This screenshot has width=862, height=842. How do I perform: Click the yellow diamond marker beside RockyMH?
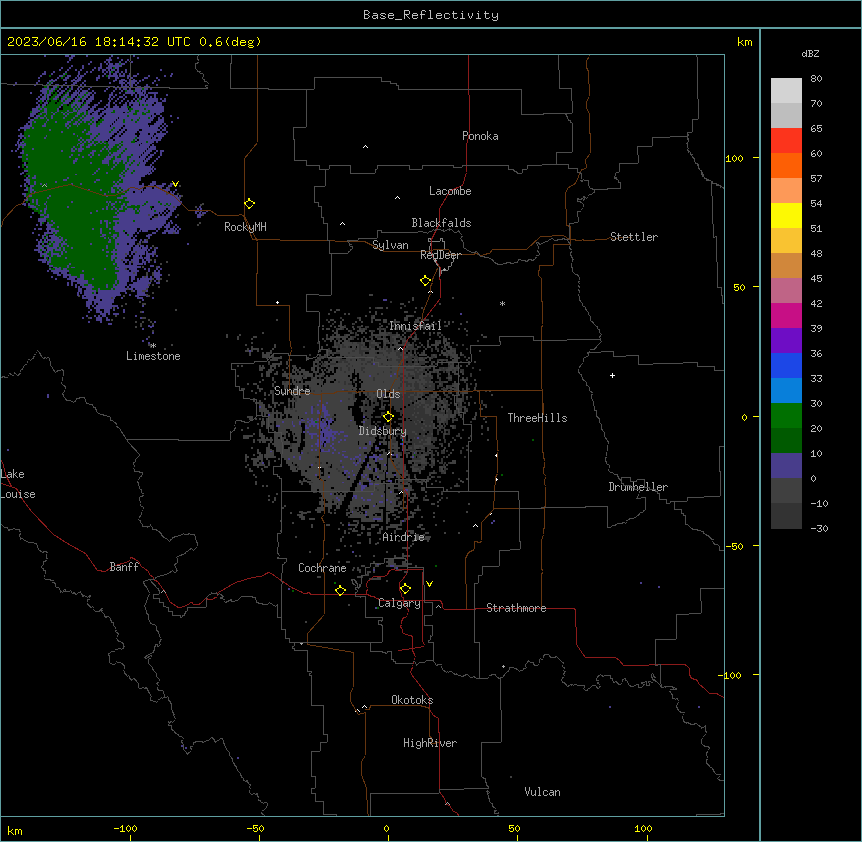249,204
